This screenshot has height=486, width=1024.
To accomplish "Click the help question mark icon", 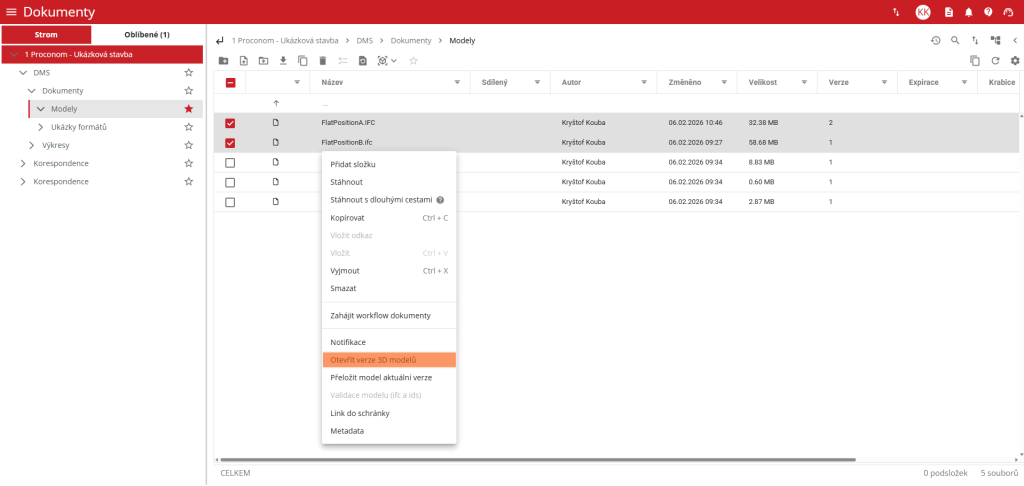I will point(988,12).
